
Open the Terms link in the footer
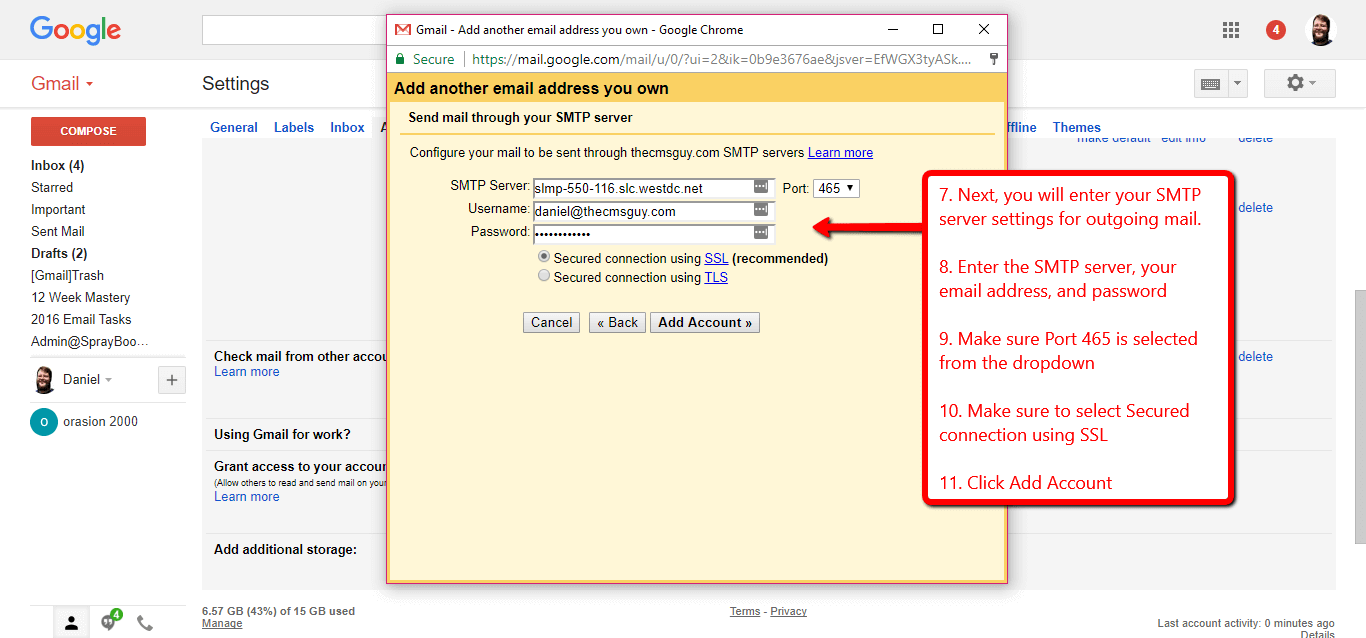745,611
